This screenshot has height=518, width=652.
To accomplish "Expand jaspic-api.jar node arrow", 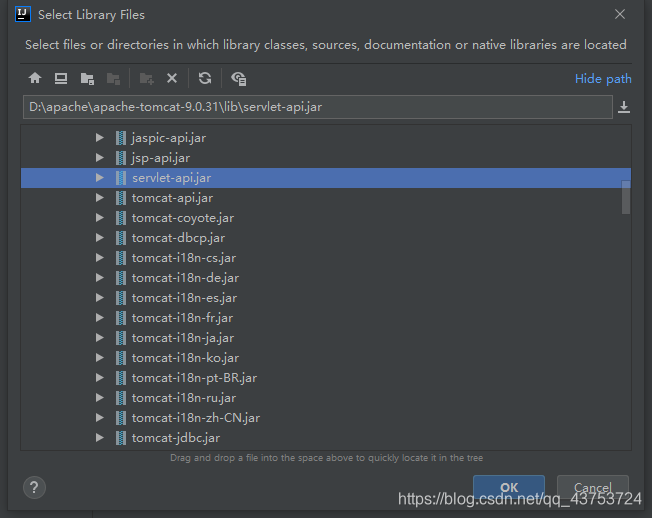I will coord(100,138).
